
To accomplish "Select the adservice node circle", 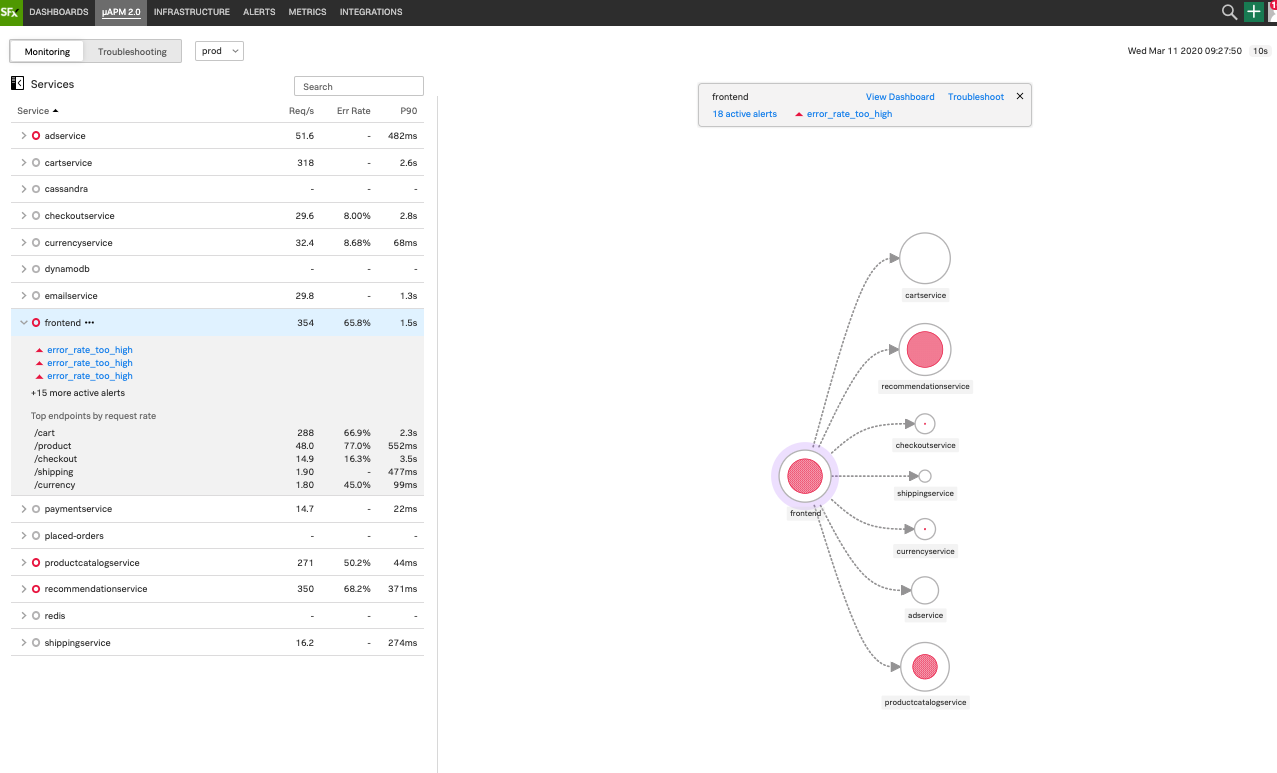I will pyautogui.click(x=925, y=590).
